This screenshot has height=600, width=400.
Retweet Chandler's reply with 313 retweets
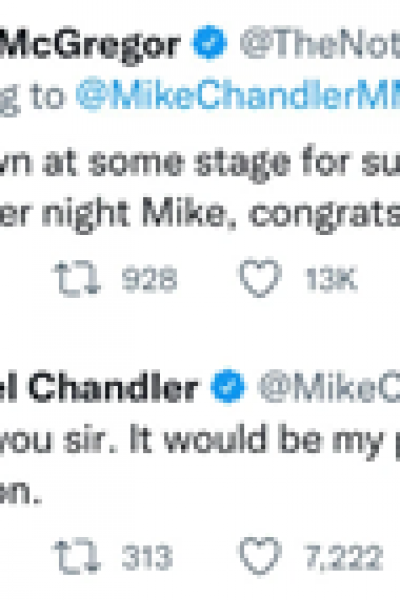78,556
